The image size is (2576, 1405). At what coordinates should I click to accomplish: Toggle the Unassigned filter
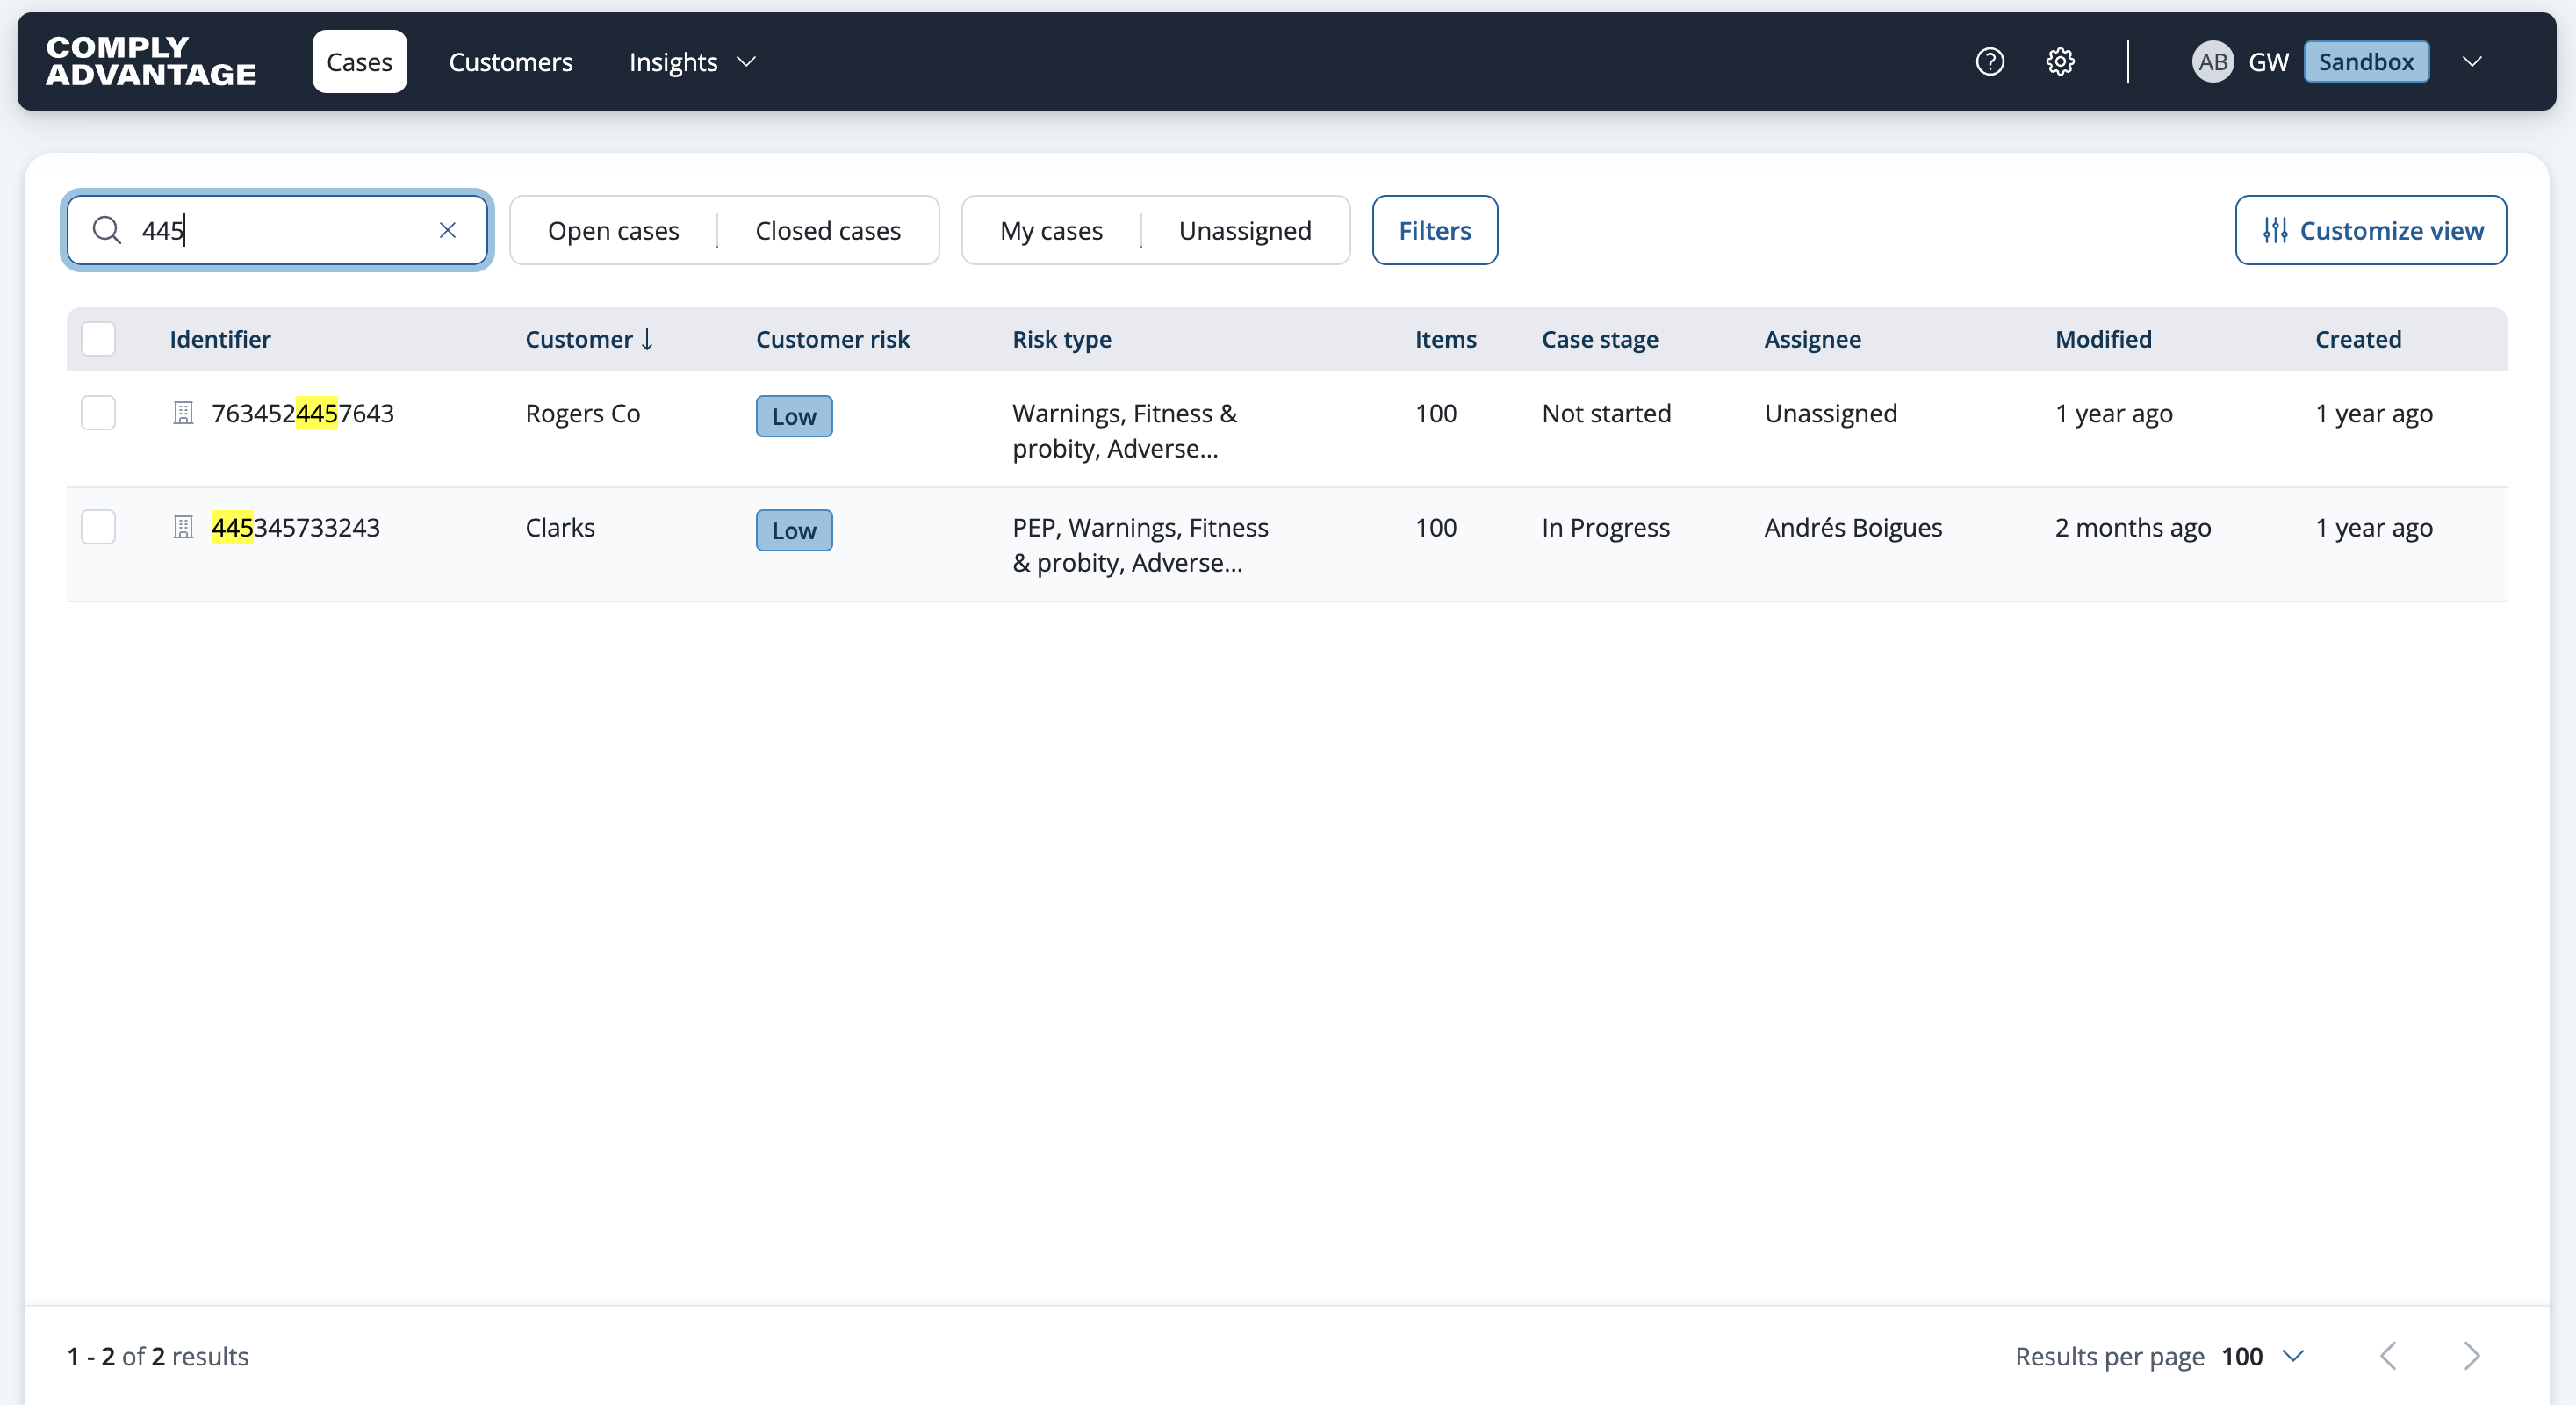pyautogui.click(x=1245, y=231)
